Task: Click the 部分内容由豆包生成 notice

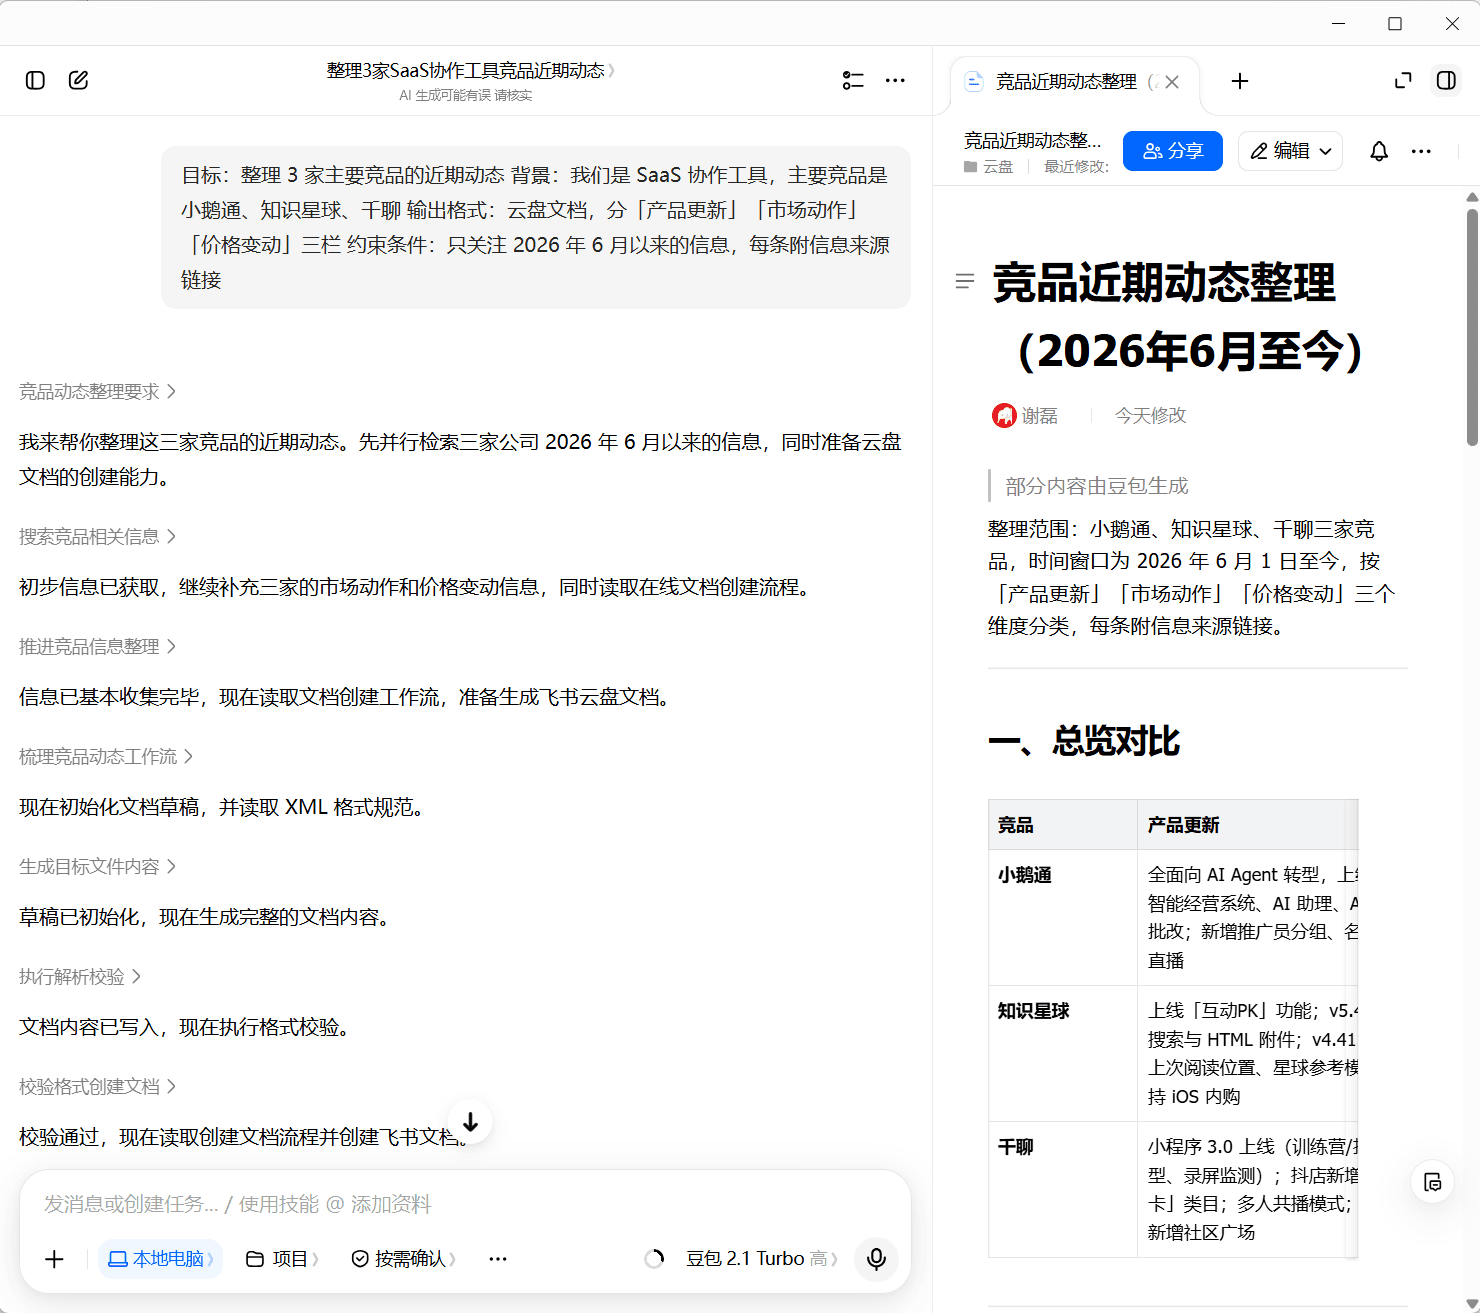Action: point(1097,486)
